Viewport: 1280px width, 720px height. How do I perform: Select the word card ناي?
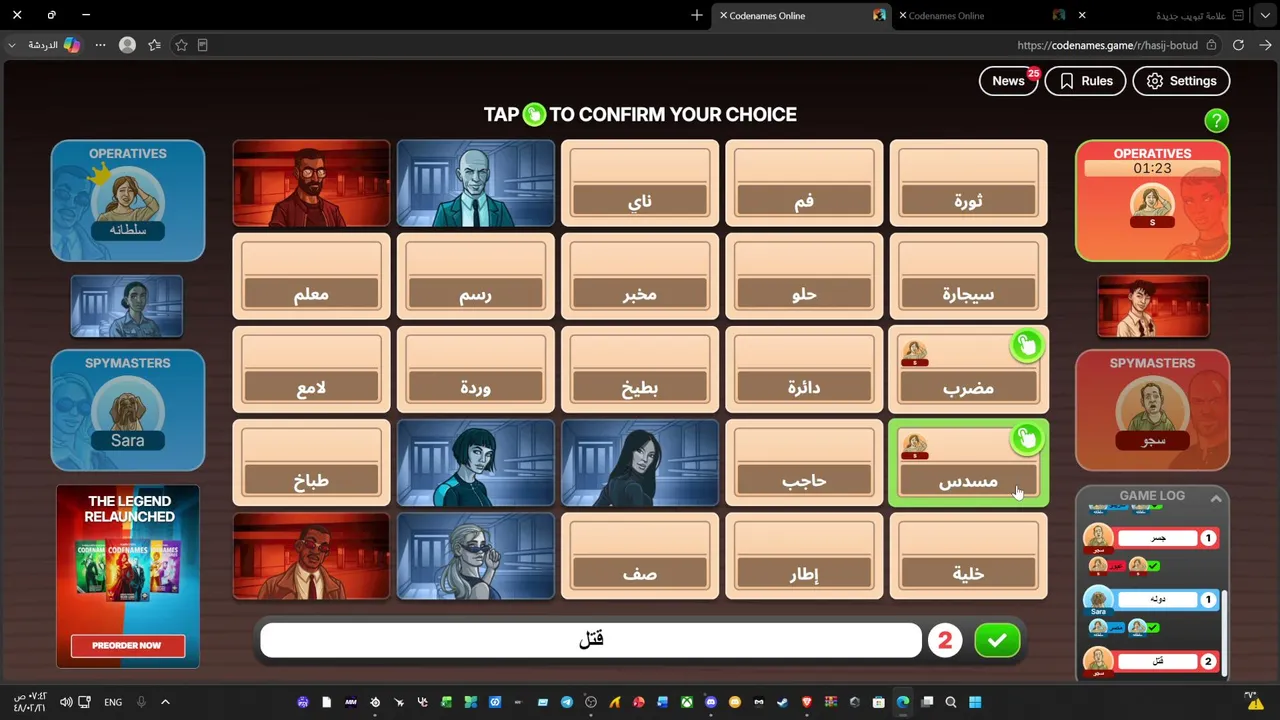[x=640, y=183]
